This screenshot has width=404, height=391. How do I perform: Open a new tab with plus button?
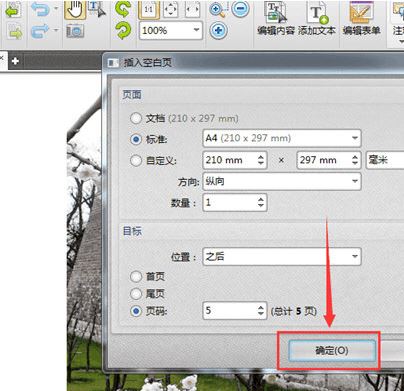[x=15, y=61]
